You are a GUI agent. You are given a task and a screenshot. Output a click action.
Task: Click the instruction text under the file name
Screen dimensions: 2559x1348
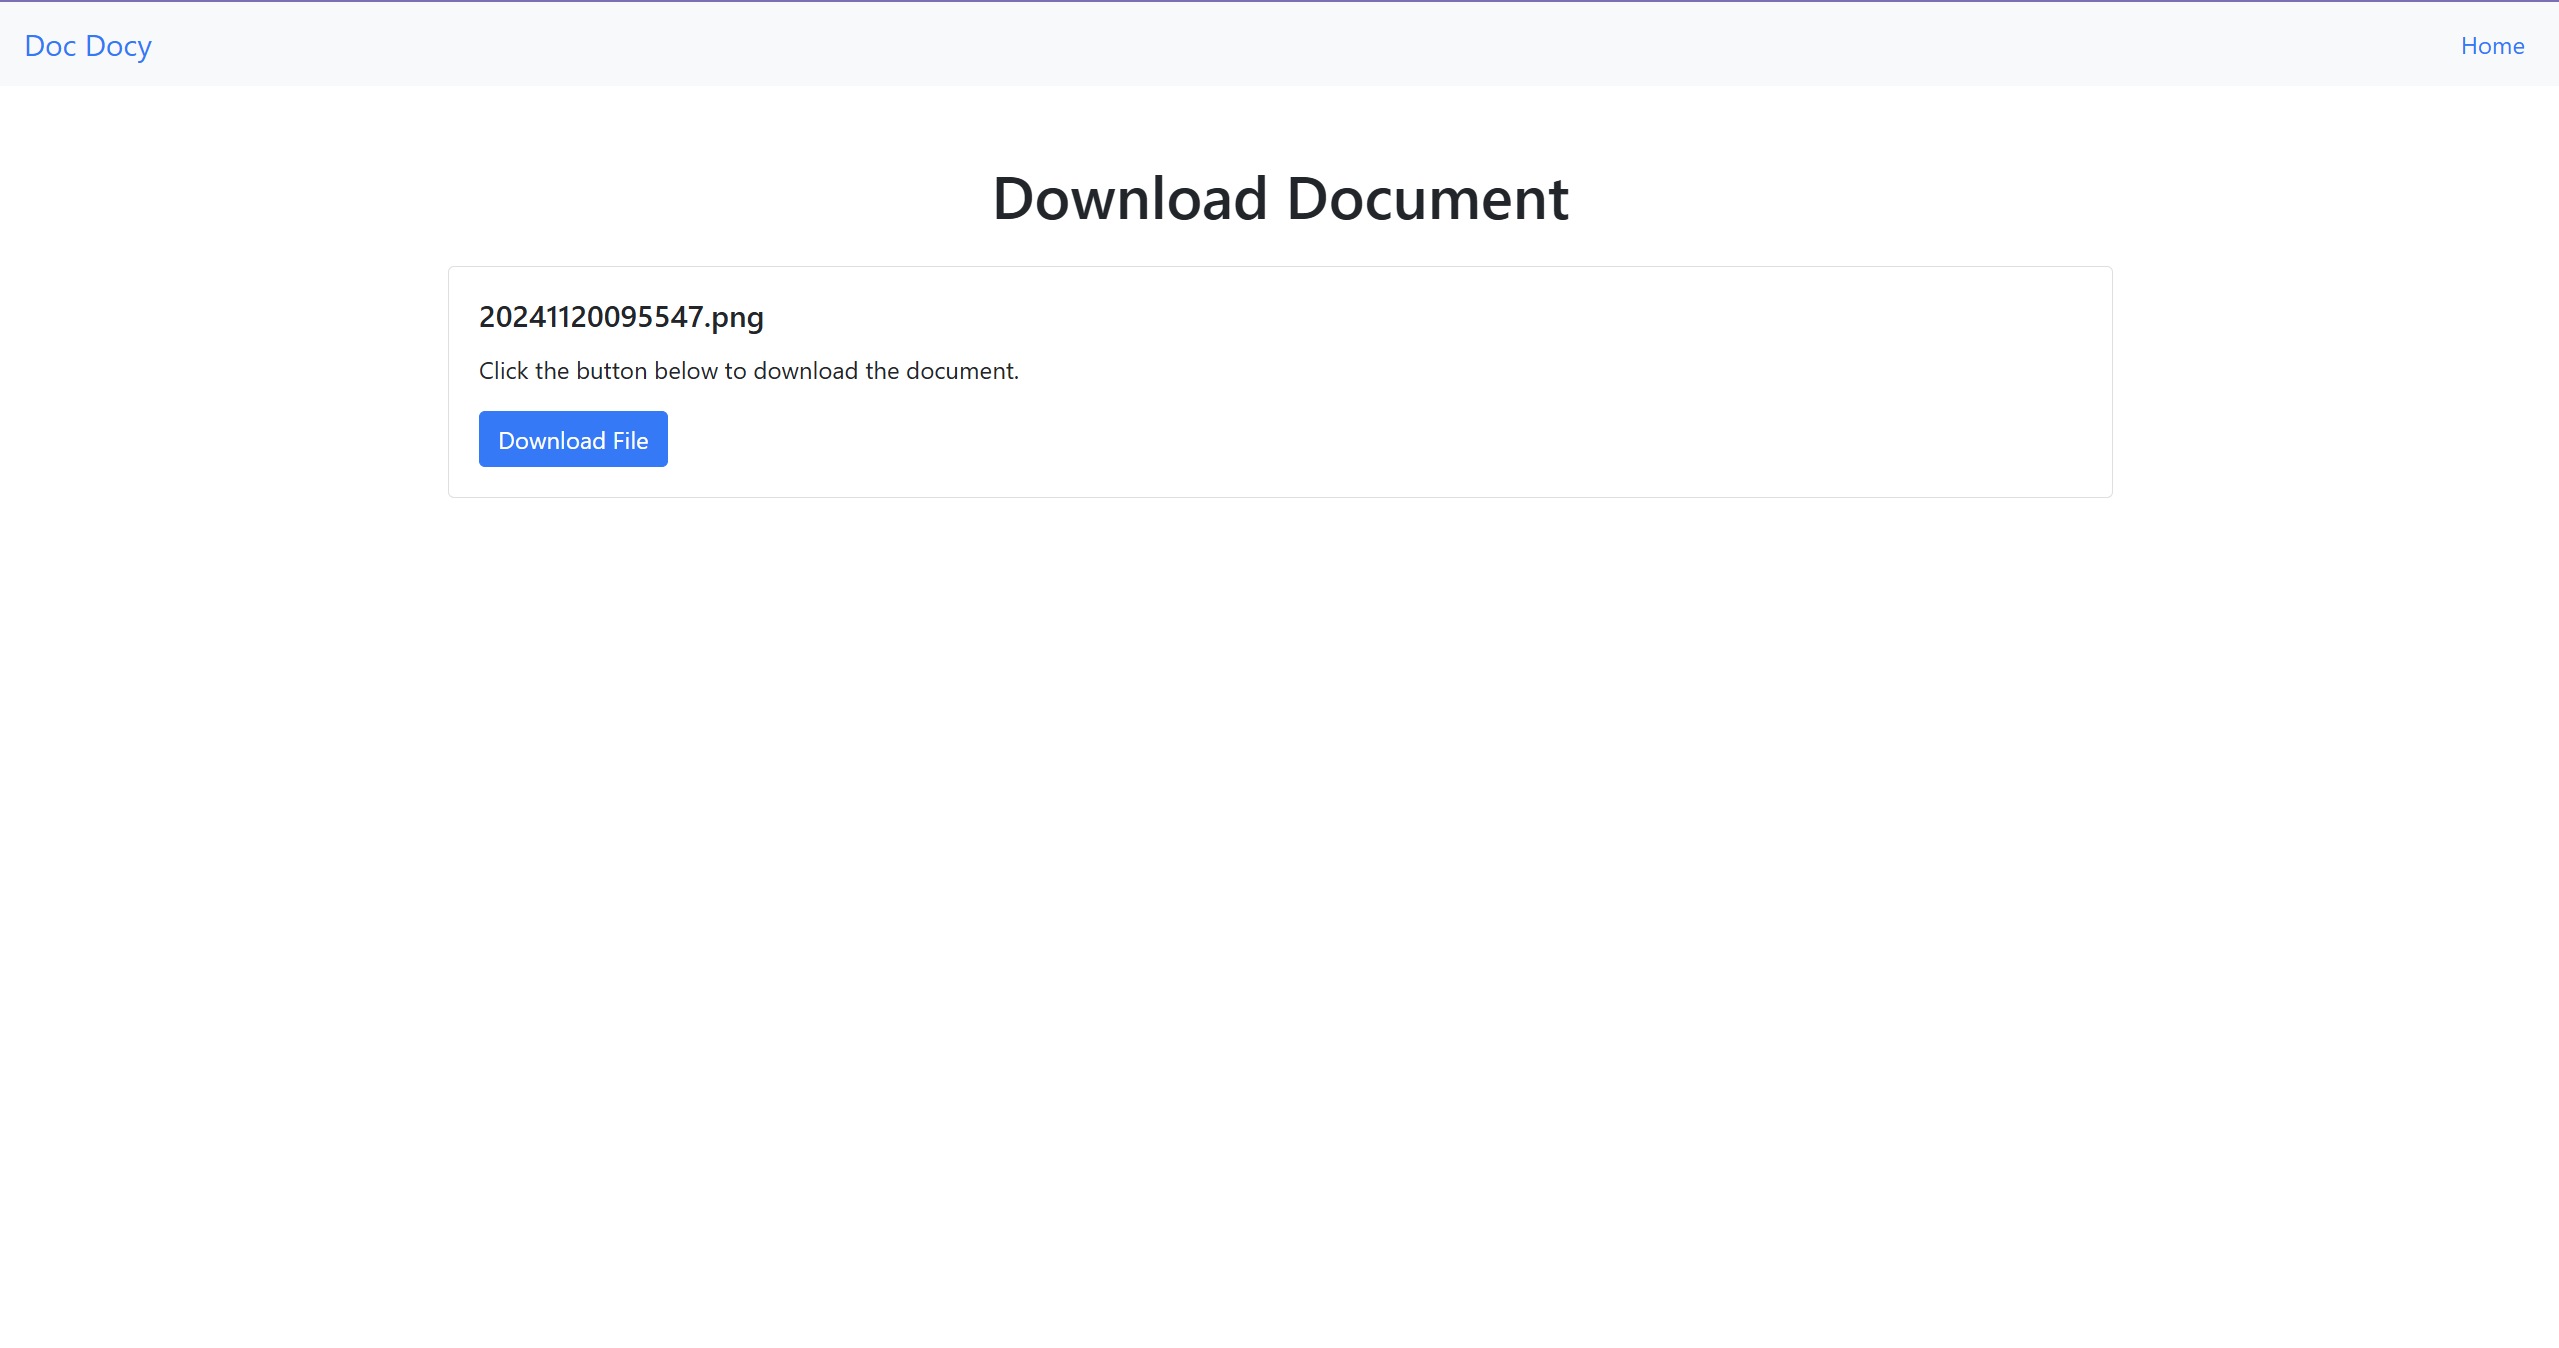coord(749,371)
